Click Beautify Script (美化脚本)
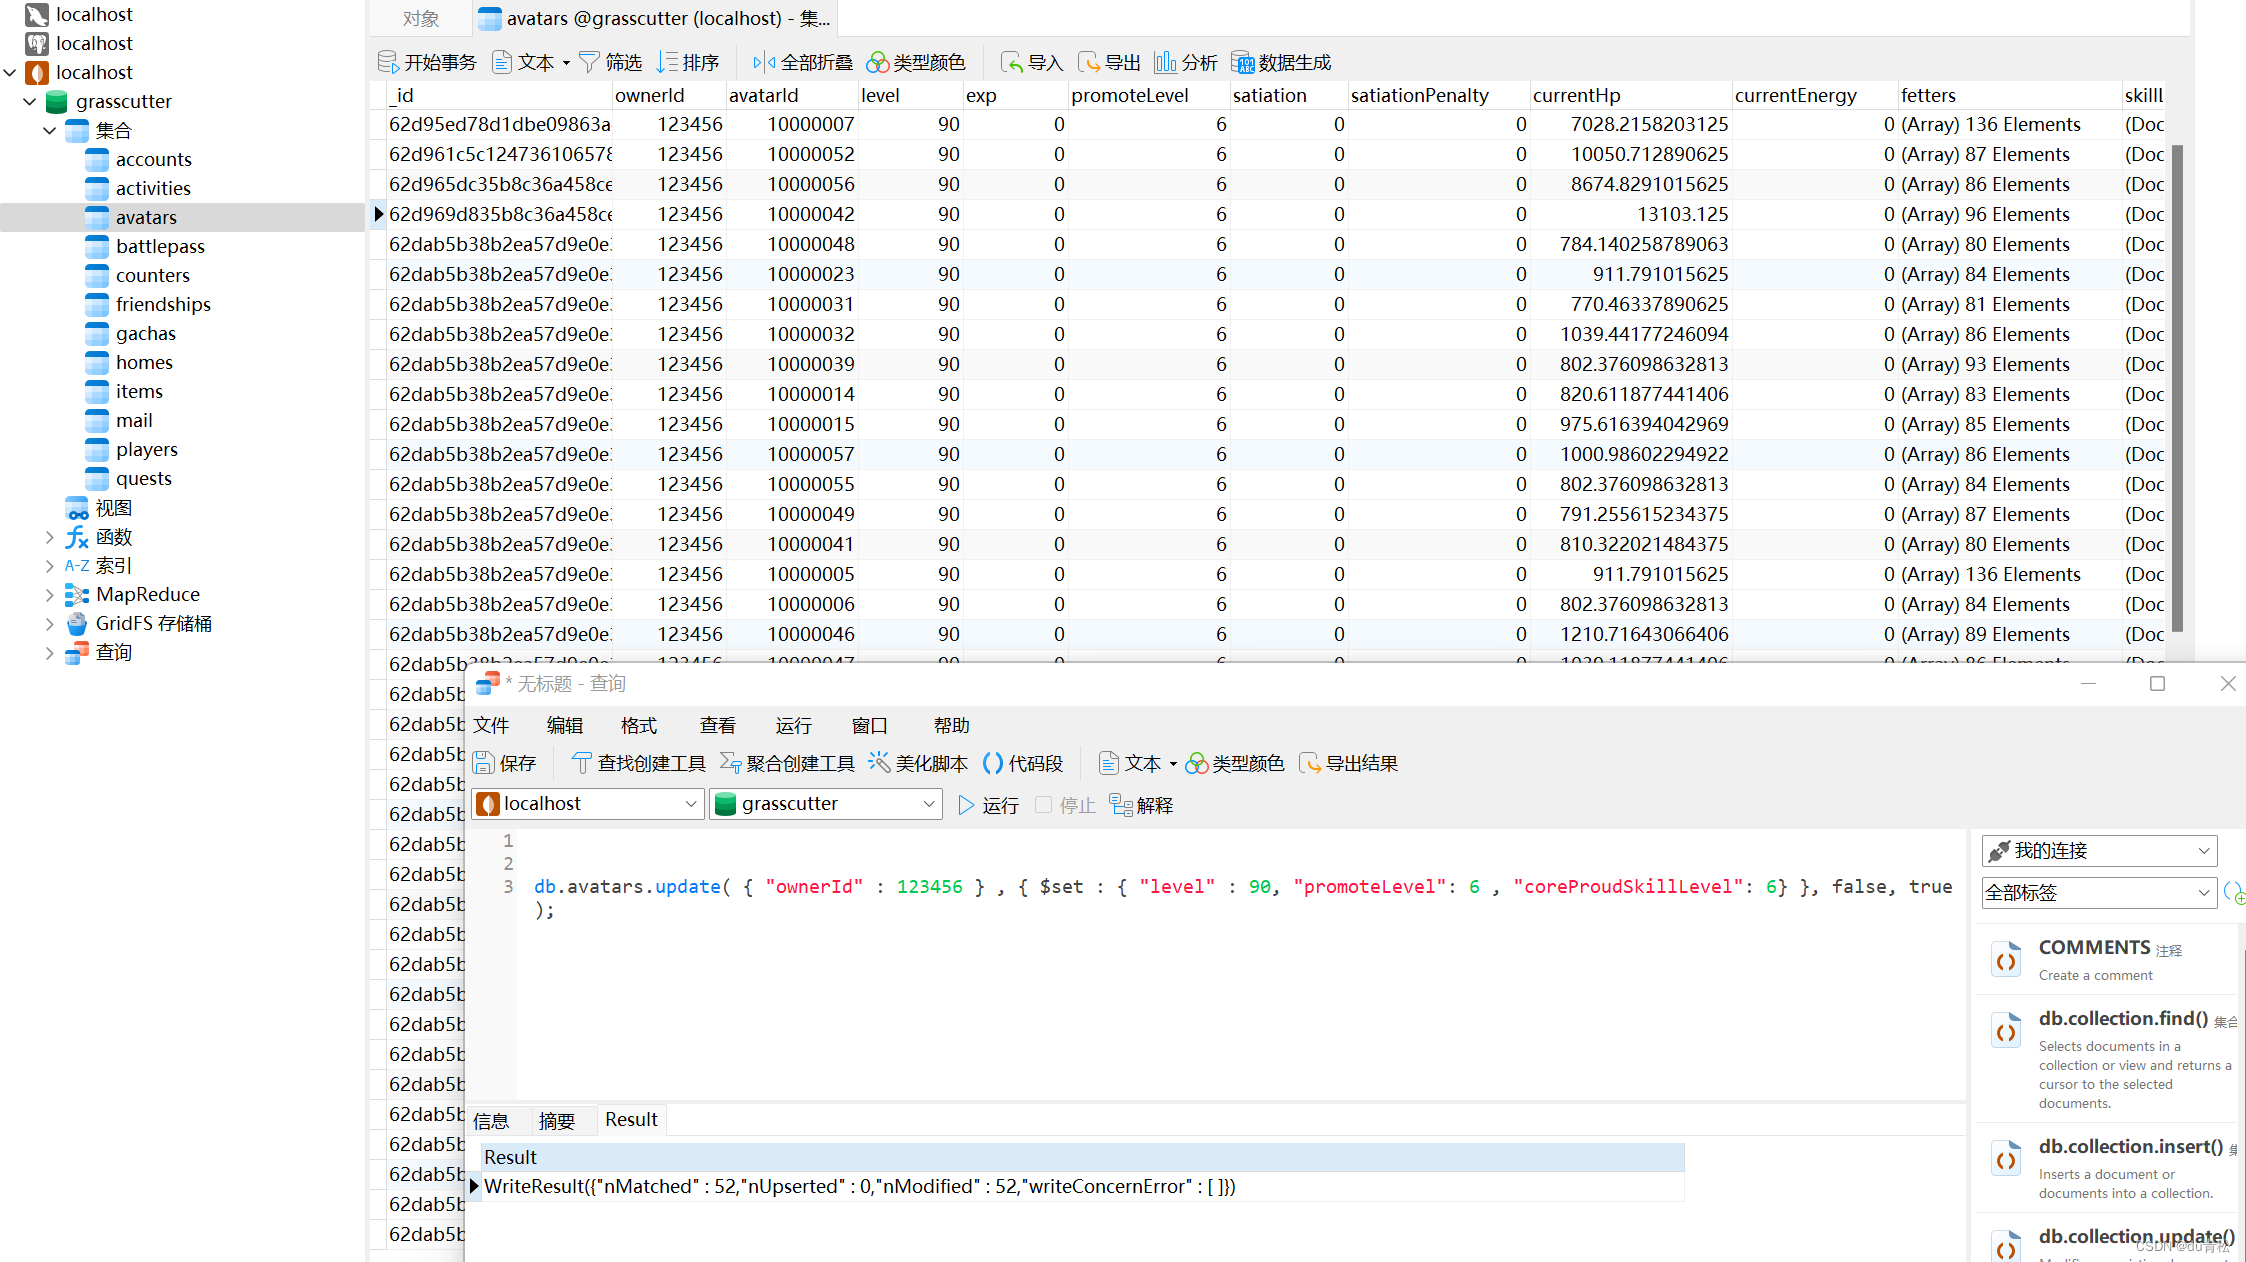 tap(918, 763)
